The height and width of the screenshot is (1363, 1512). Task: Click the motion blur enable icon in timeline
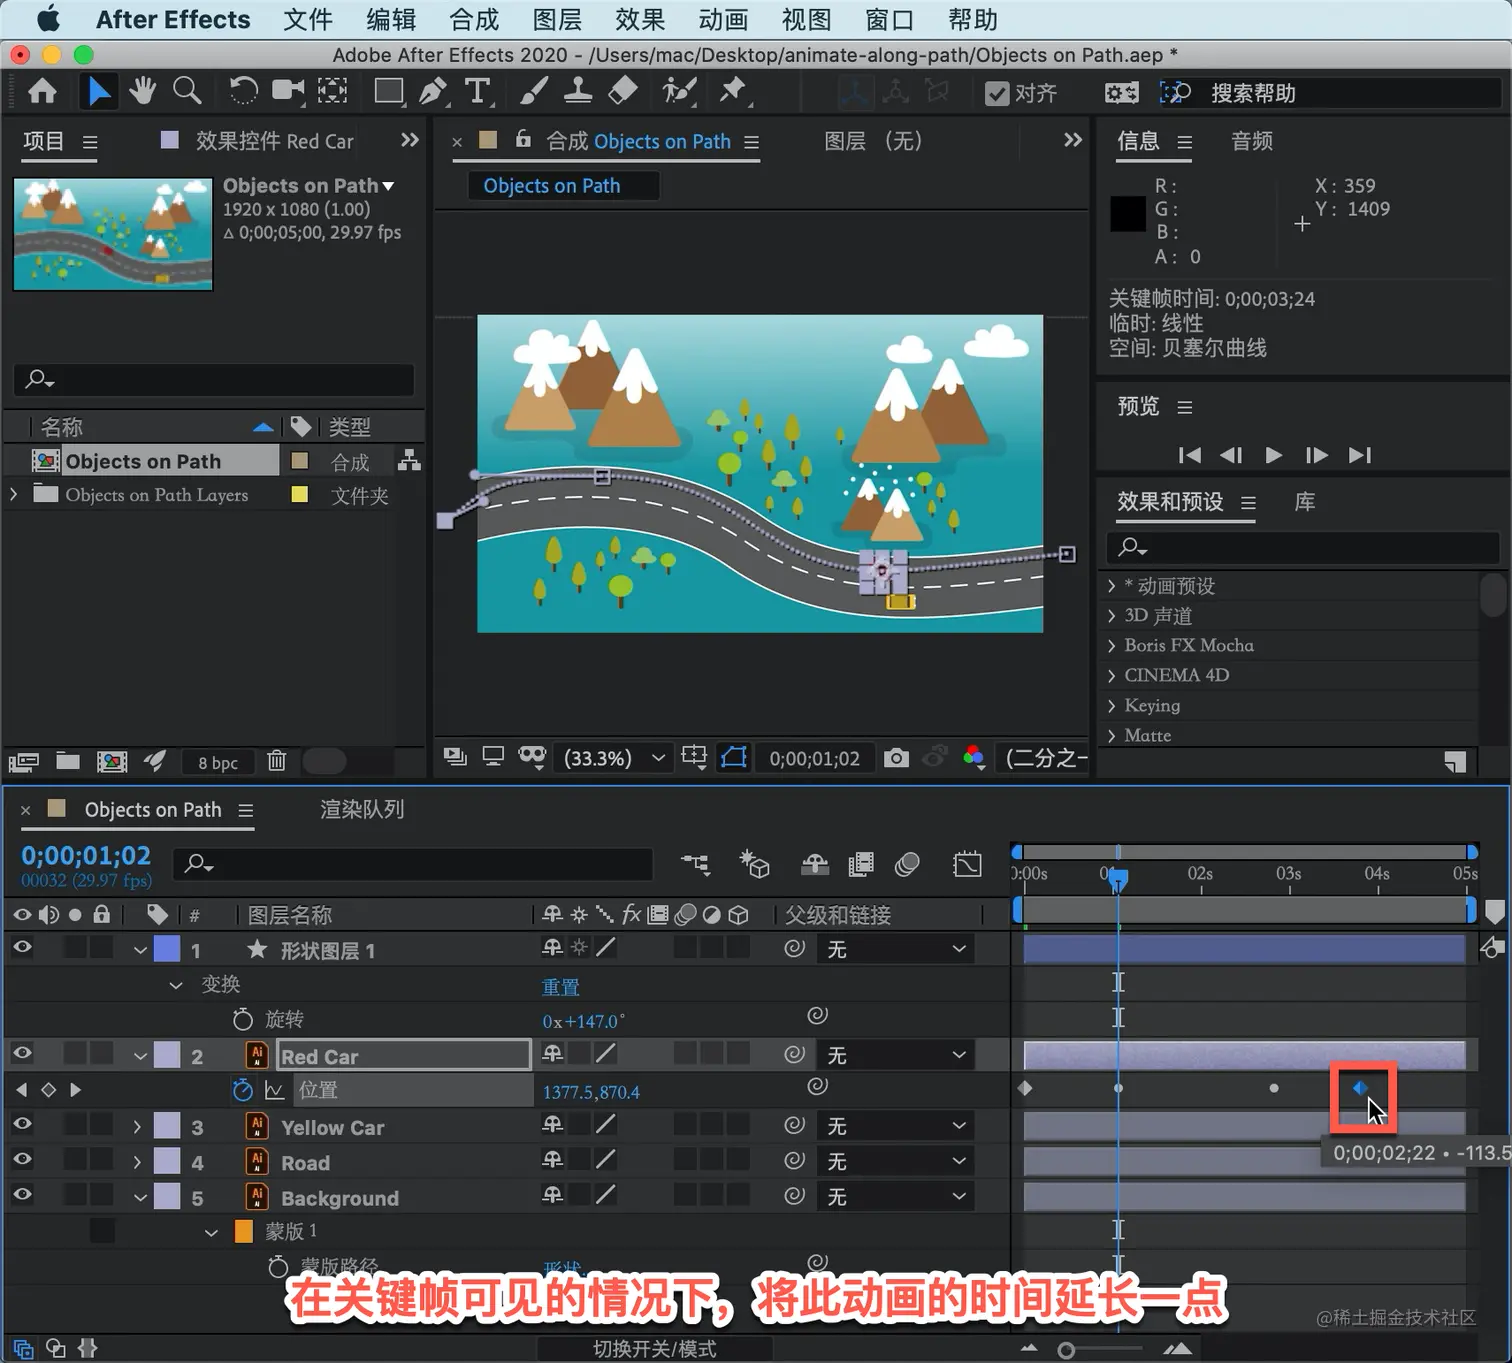click(907, 864)
